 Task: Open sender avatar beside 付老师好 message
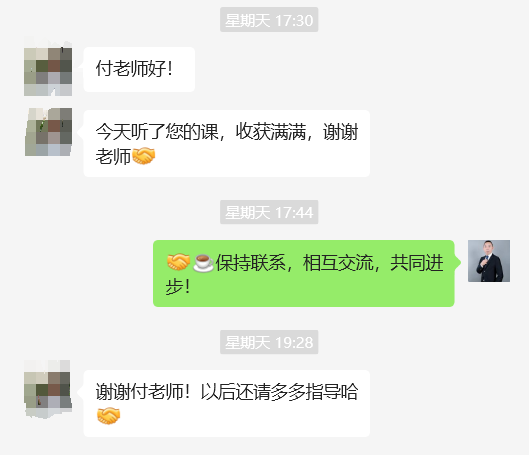click(x=48, y=69)
